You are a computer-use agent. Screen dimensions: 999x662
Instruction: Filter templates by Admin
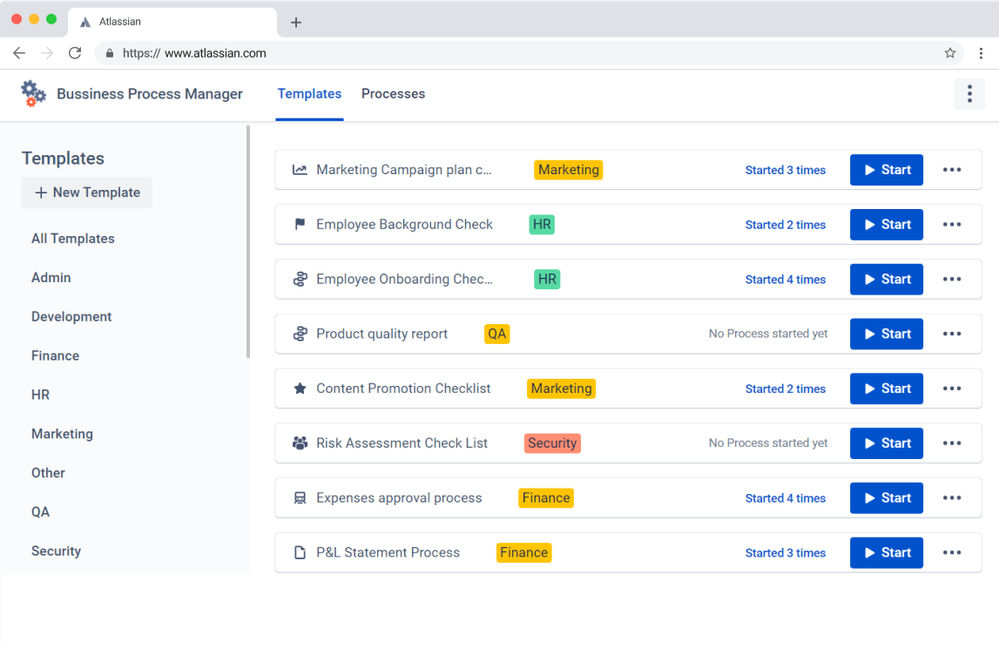51,278
